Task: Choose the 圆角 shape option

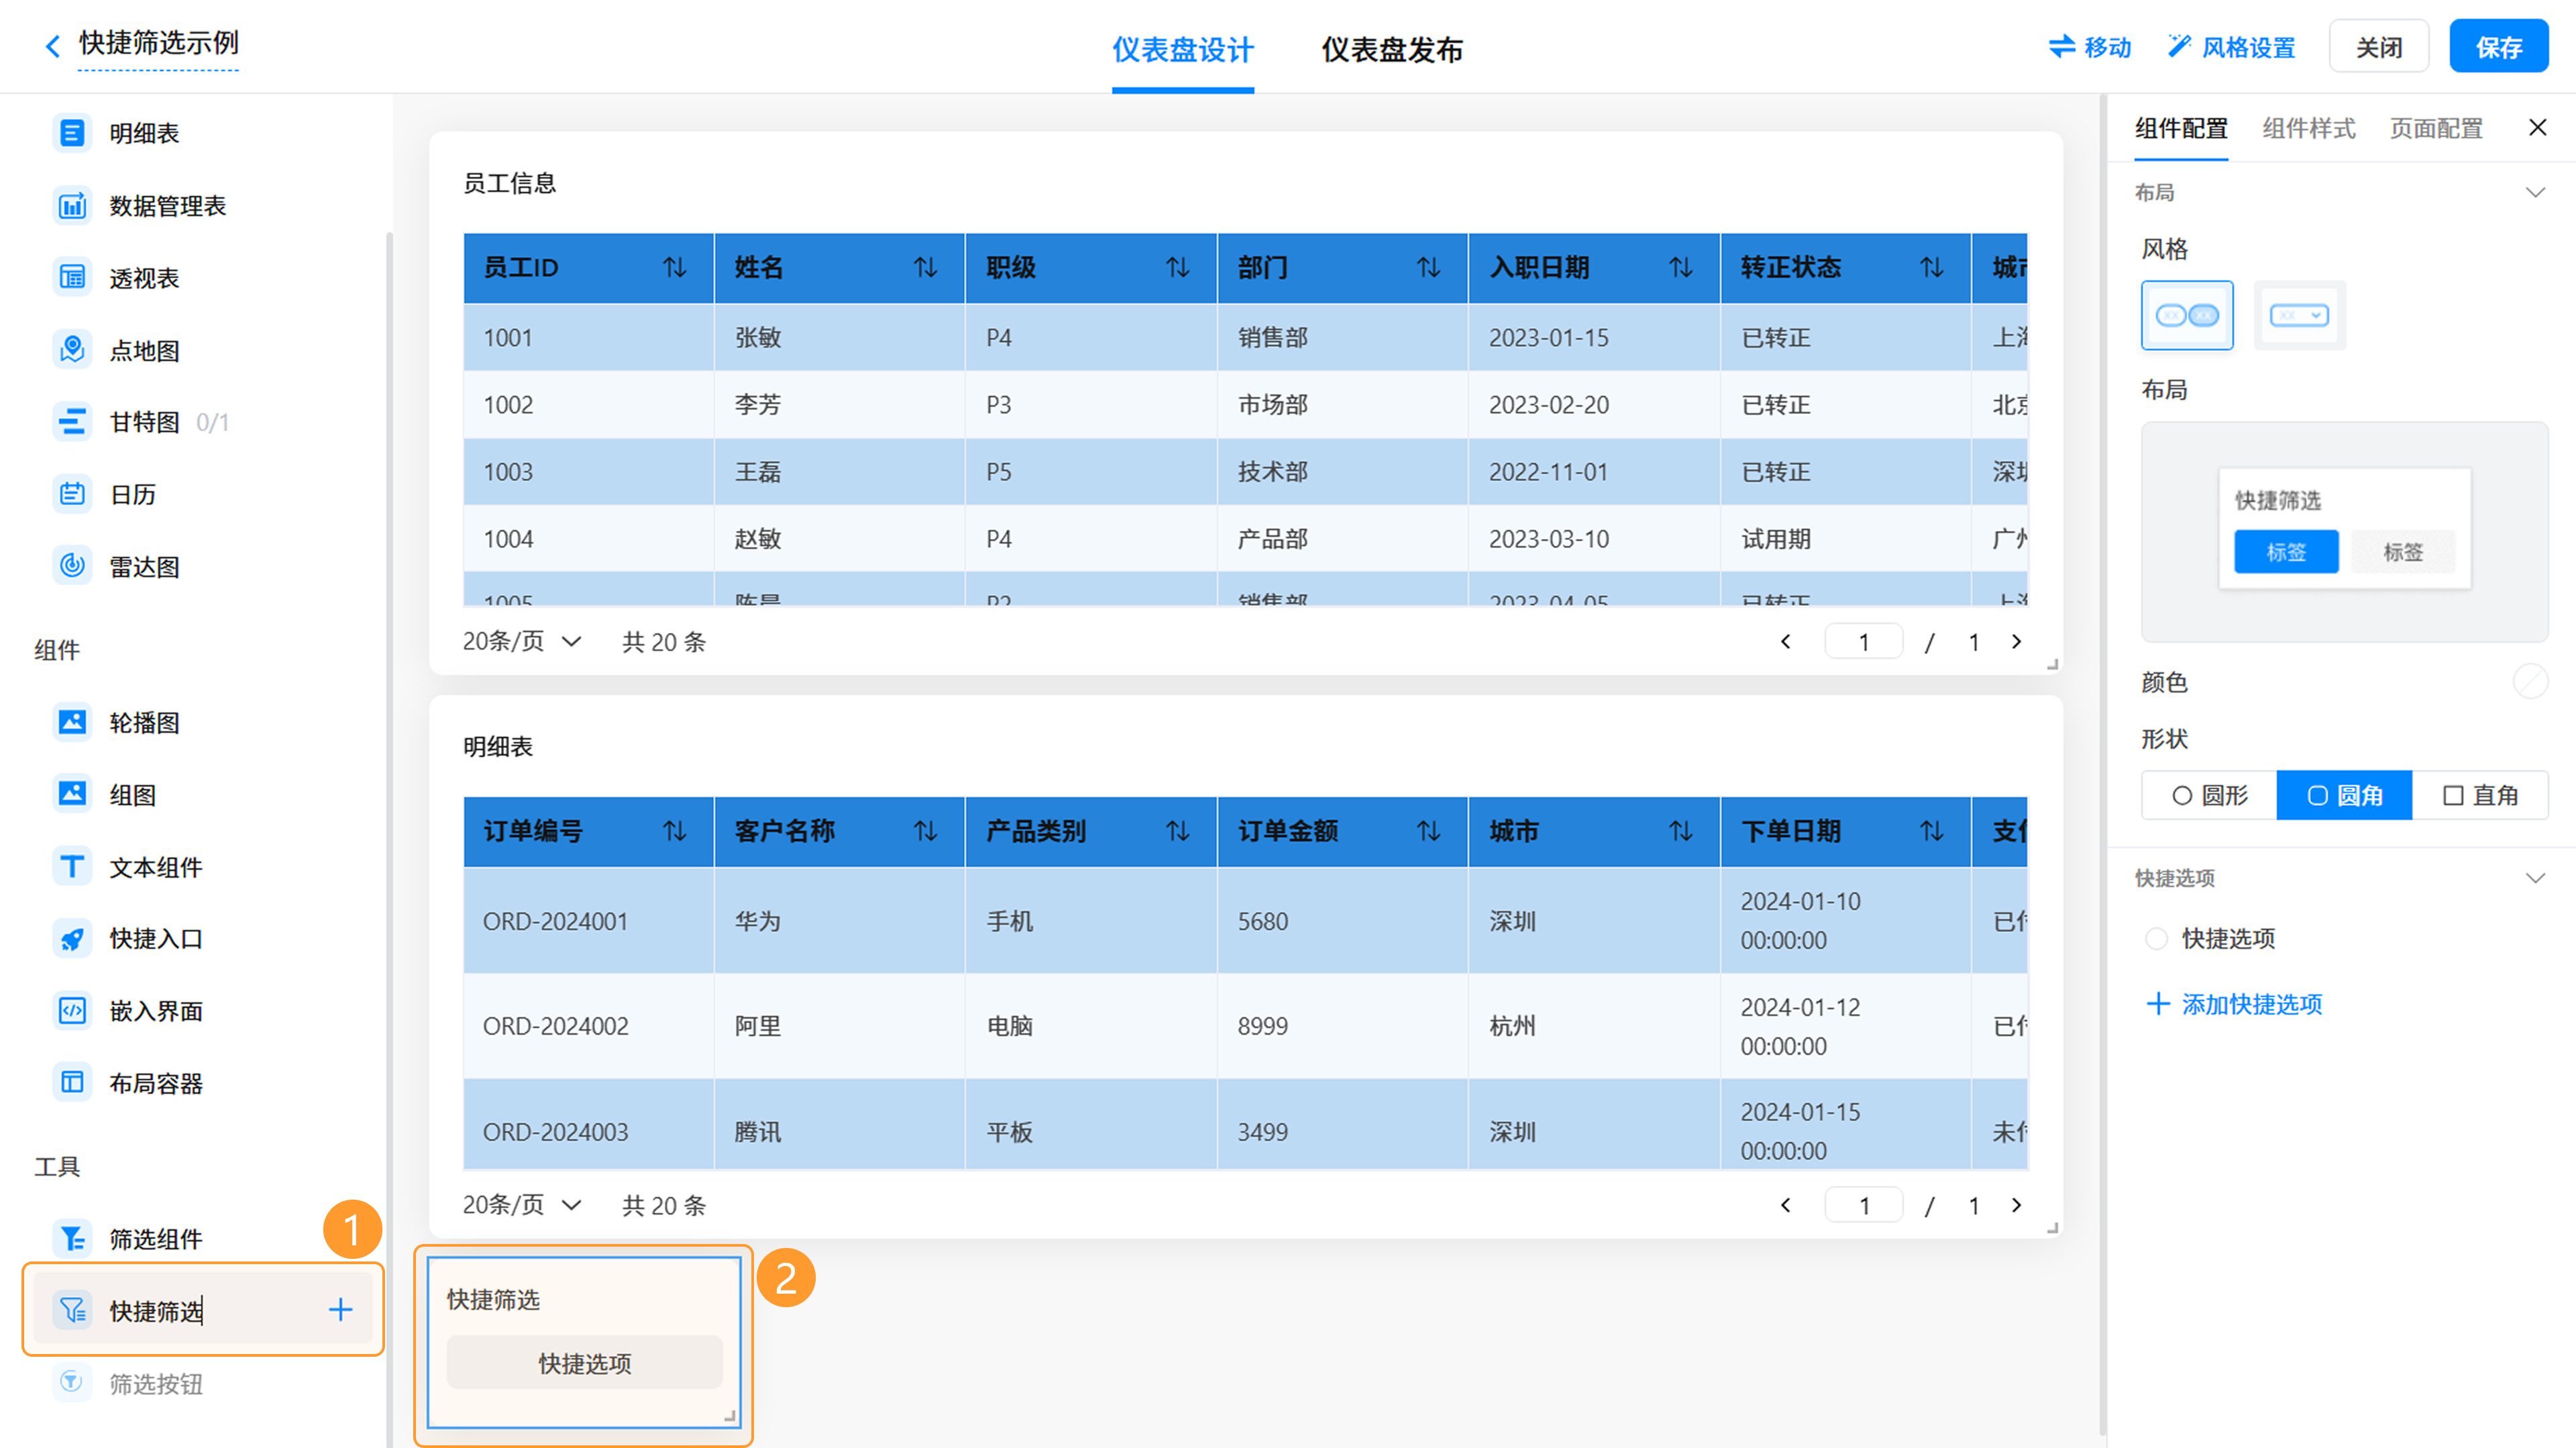Action: (x=2345, y=795)
